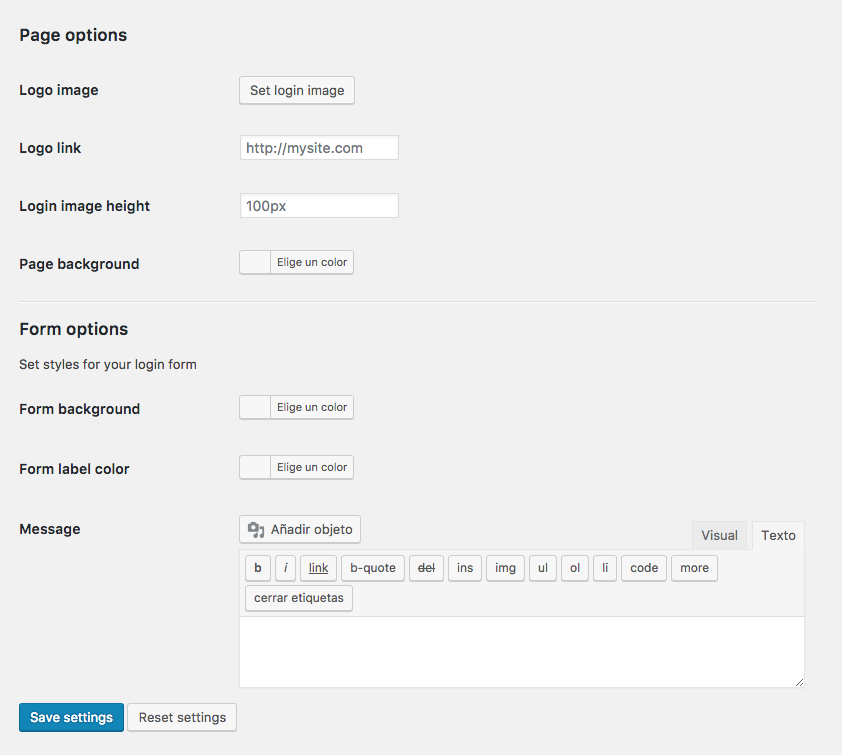
Task: Apply strikethrough with the del quicktag
Action: click(x=426, y=568)
